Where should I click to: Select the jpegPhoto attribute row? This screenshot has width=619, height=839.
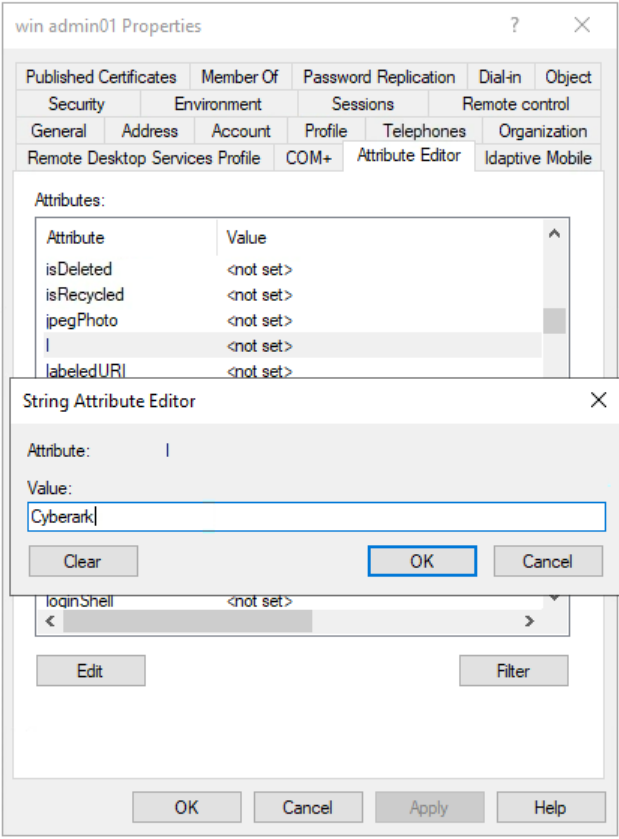[150, 320]
